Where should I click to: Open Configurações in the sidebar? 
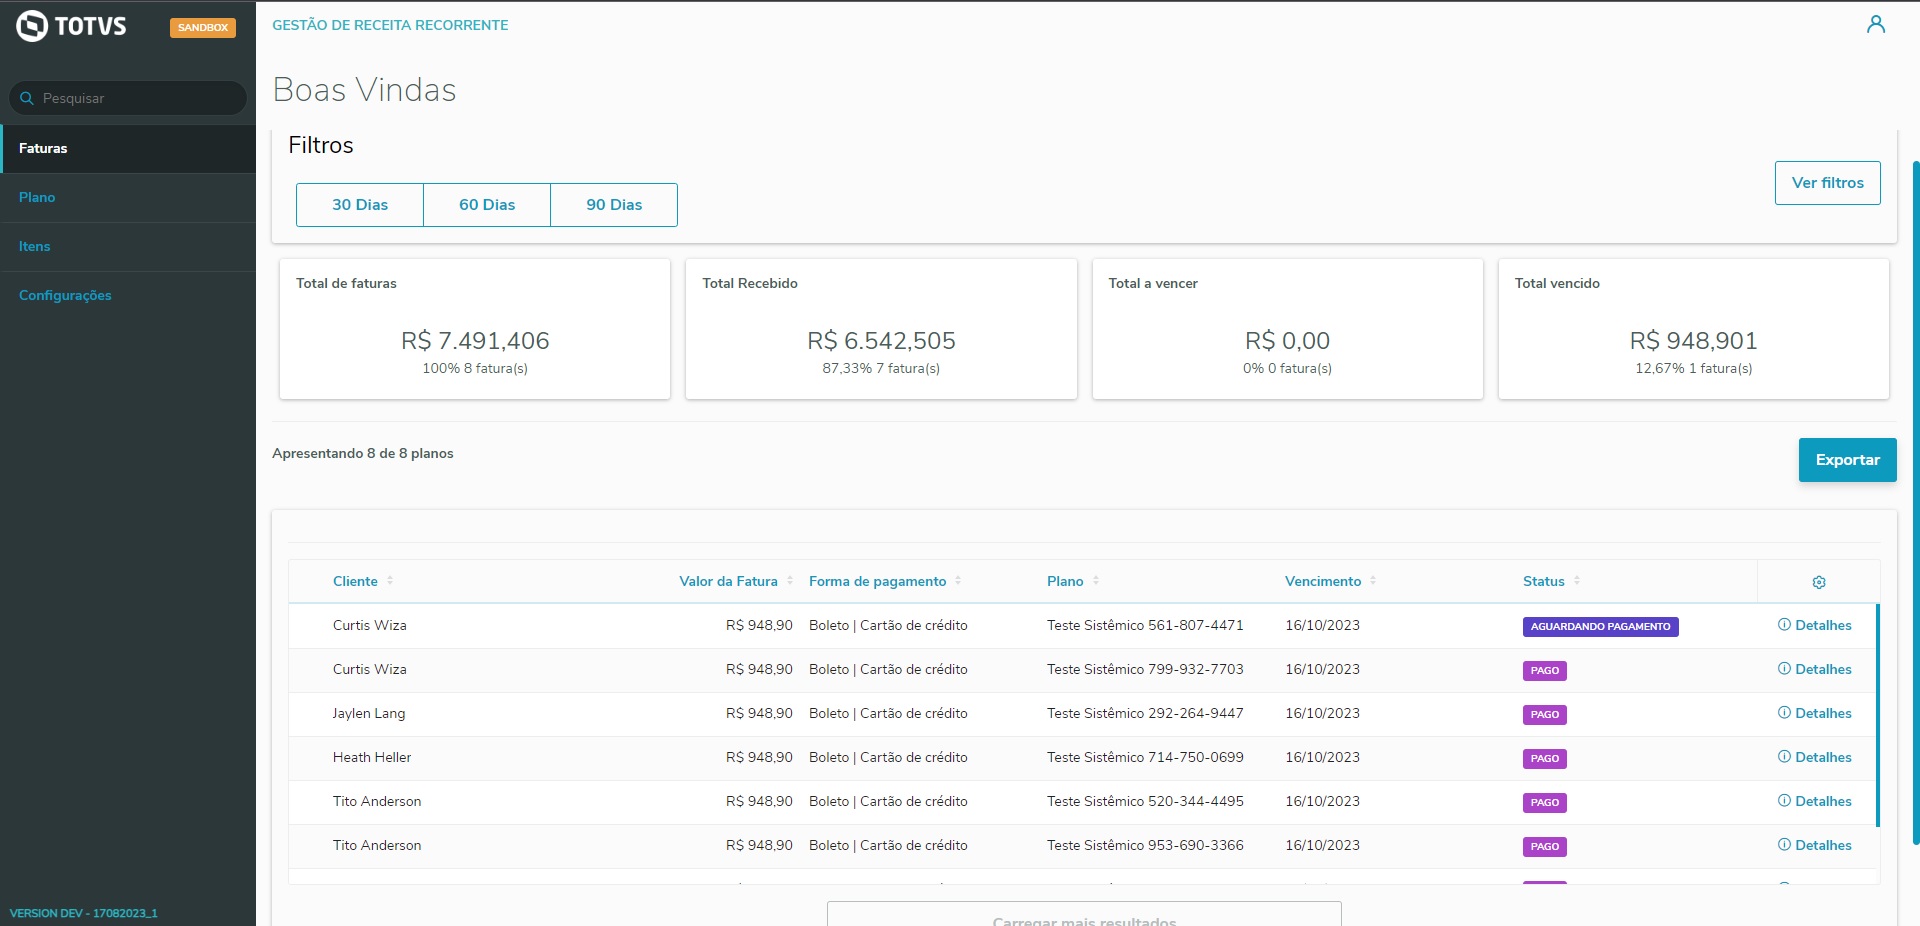(x=65, y=295)
